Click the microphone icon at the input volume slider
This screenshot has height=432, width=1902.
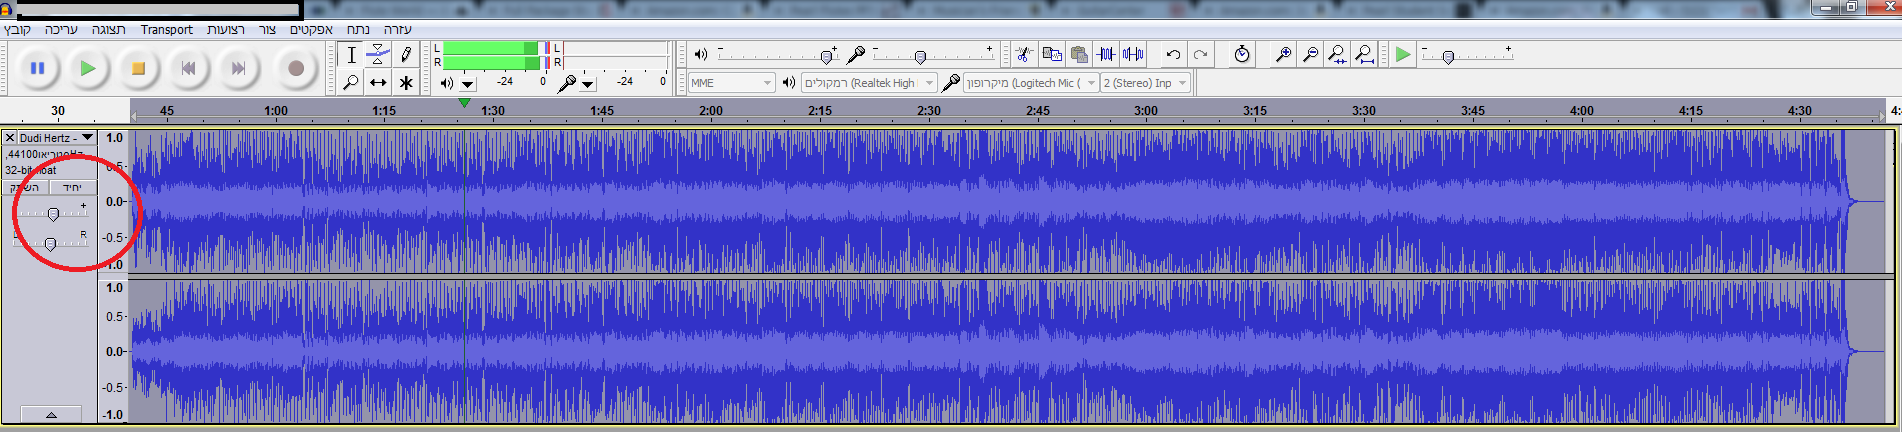(856, 54)
